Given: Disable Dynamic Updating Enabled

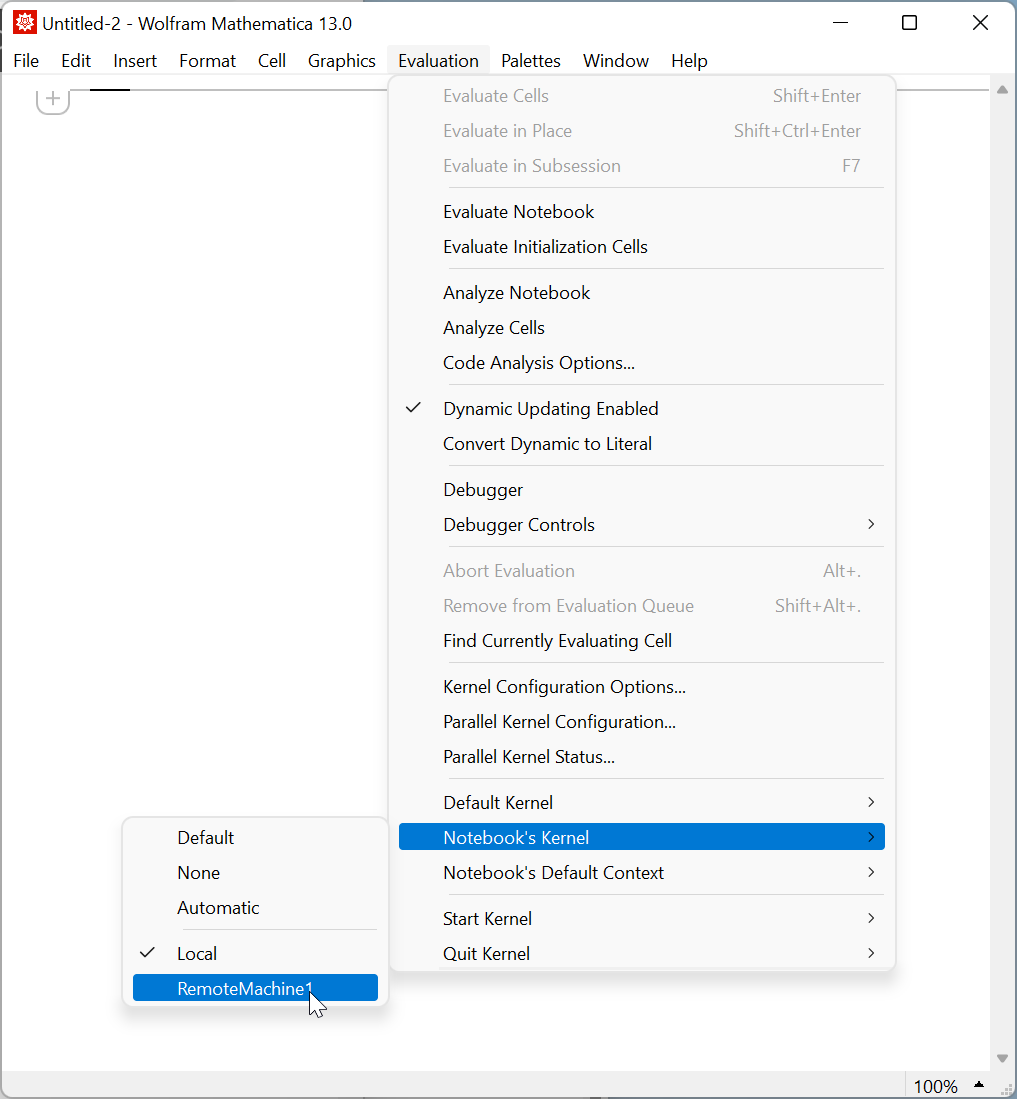Looking at the screenshot, I should 551,408.
